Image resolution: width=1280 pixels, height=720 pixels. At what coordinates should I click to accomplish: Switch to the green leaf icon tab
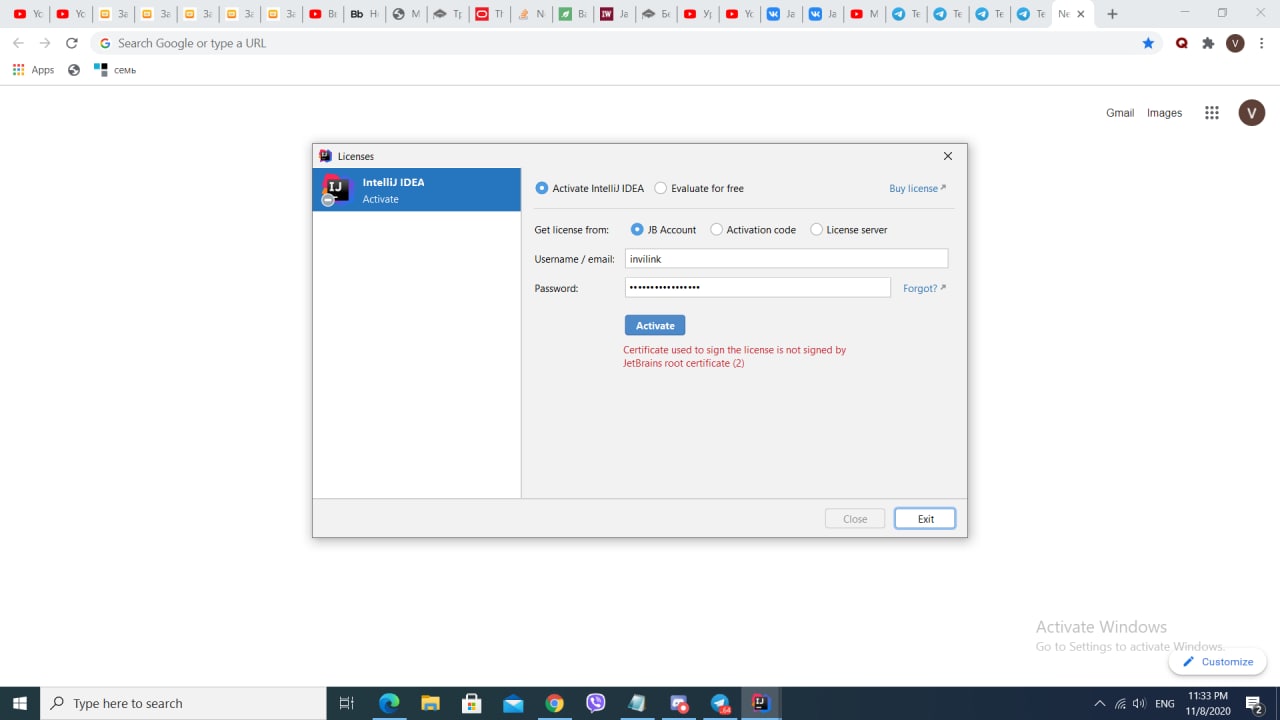click(573, 14)
